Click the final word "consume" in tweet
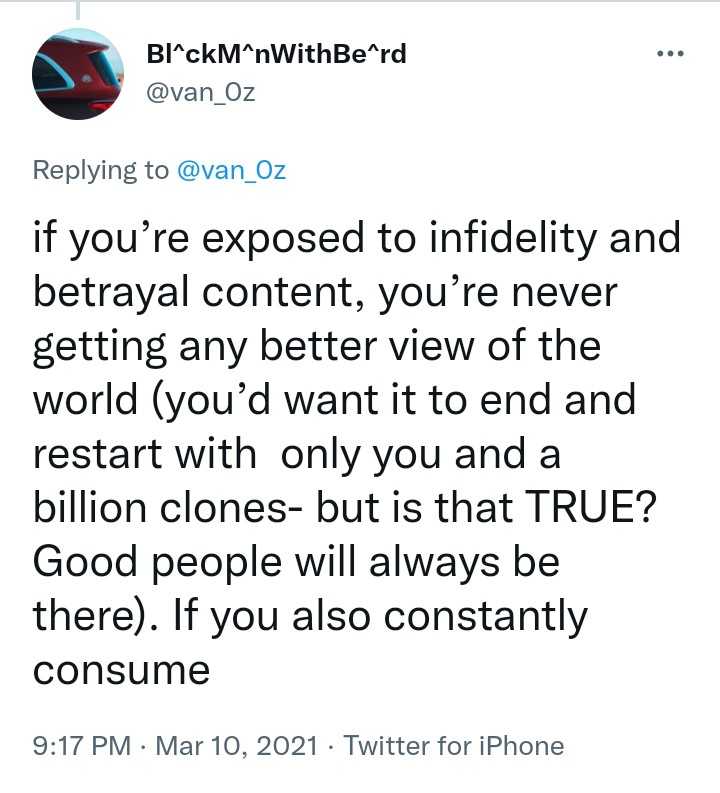Viewport: 720px width, 793px height. [x=121, y=669]
